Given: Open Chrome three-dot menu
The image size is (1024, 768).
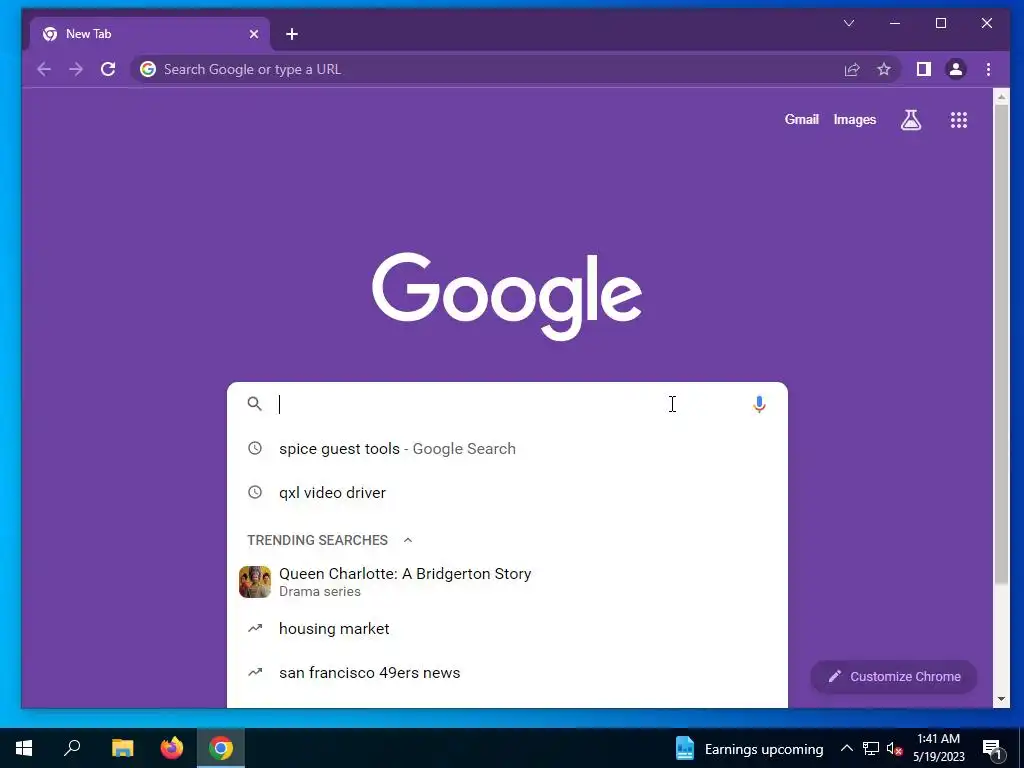Looking at the screenshot, I should coord(988,69).
